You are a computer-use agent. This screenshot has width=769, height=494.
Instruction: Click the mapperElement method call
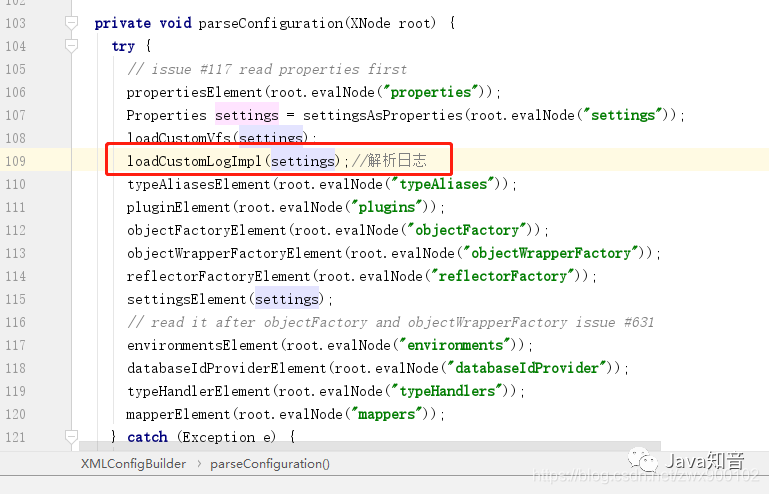click(179, 414)
